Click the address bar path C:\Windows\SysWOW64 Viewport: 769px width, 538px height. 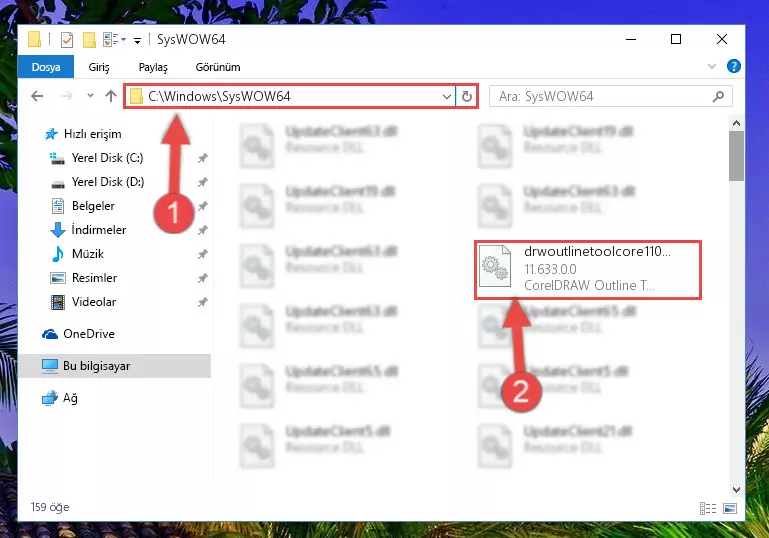tap(219, 96)
